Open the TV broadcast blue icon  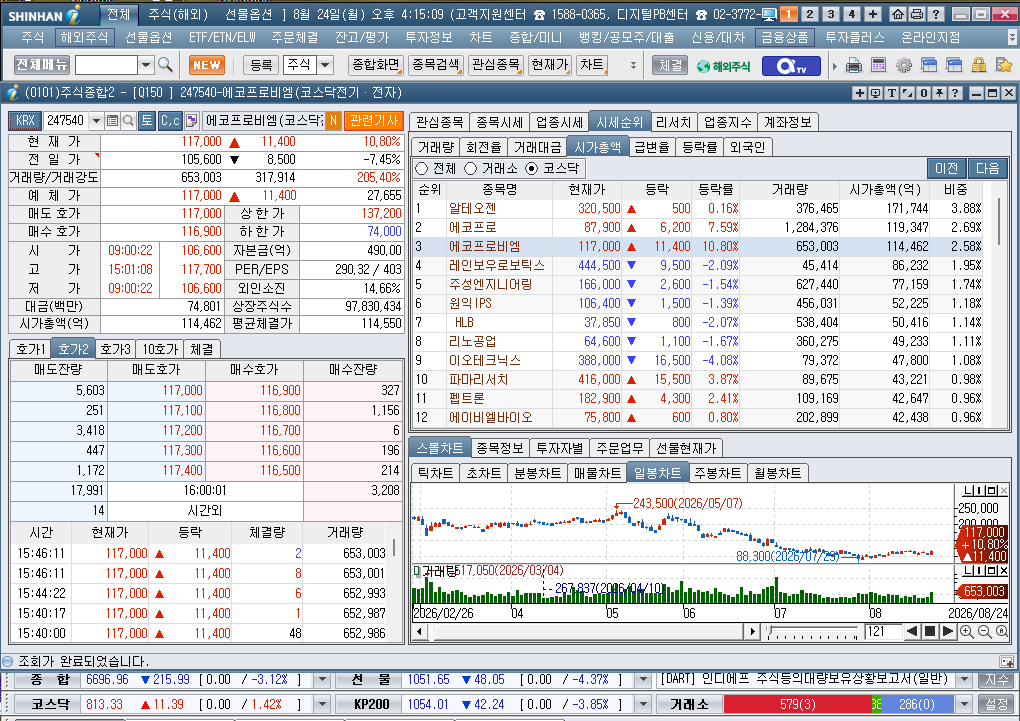coord(791,66)
